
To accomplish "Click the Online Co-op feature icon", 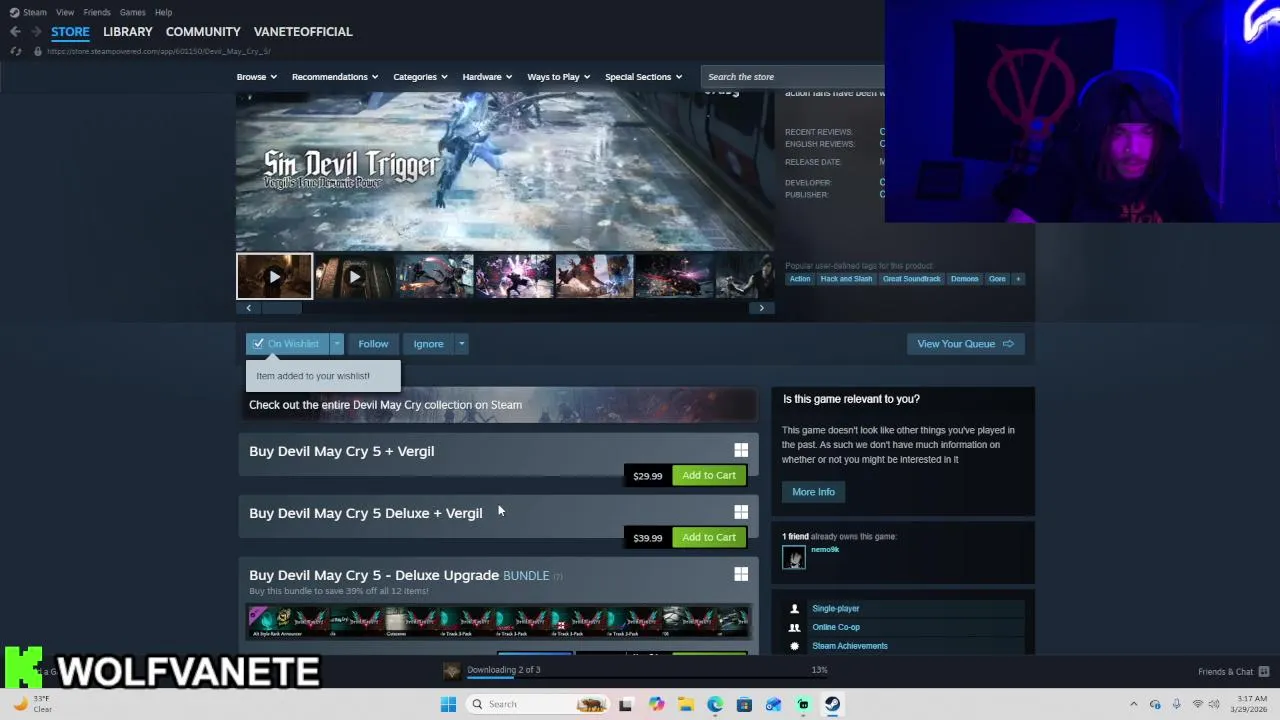I will click(x=794, y=627).
